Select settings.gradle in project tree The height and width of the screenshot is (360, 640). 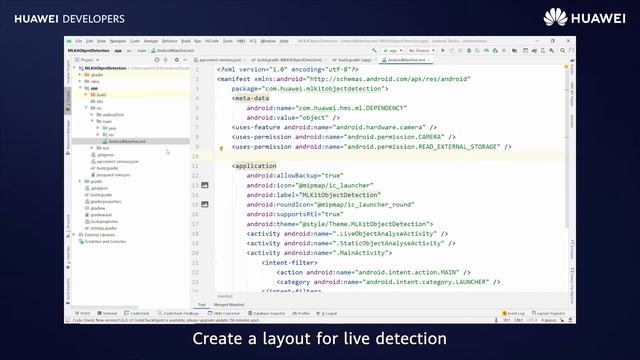pyautogui.click(x=100, y=228)
